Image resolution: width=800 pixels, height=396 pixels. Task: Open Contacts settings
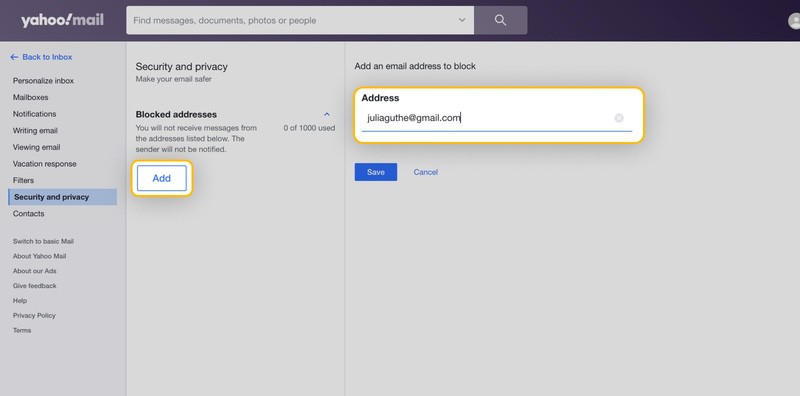click(29, 213)
